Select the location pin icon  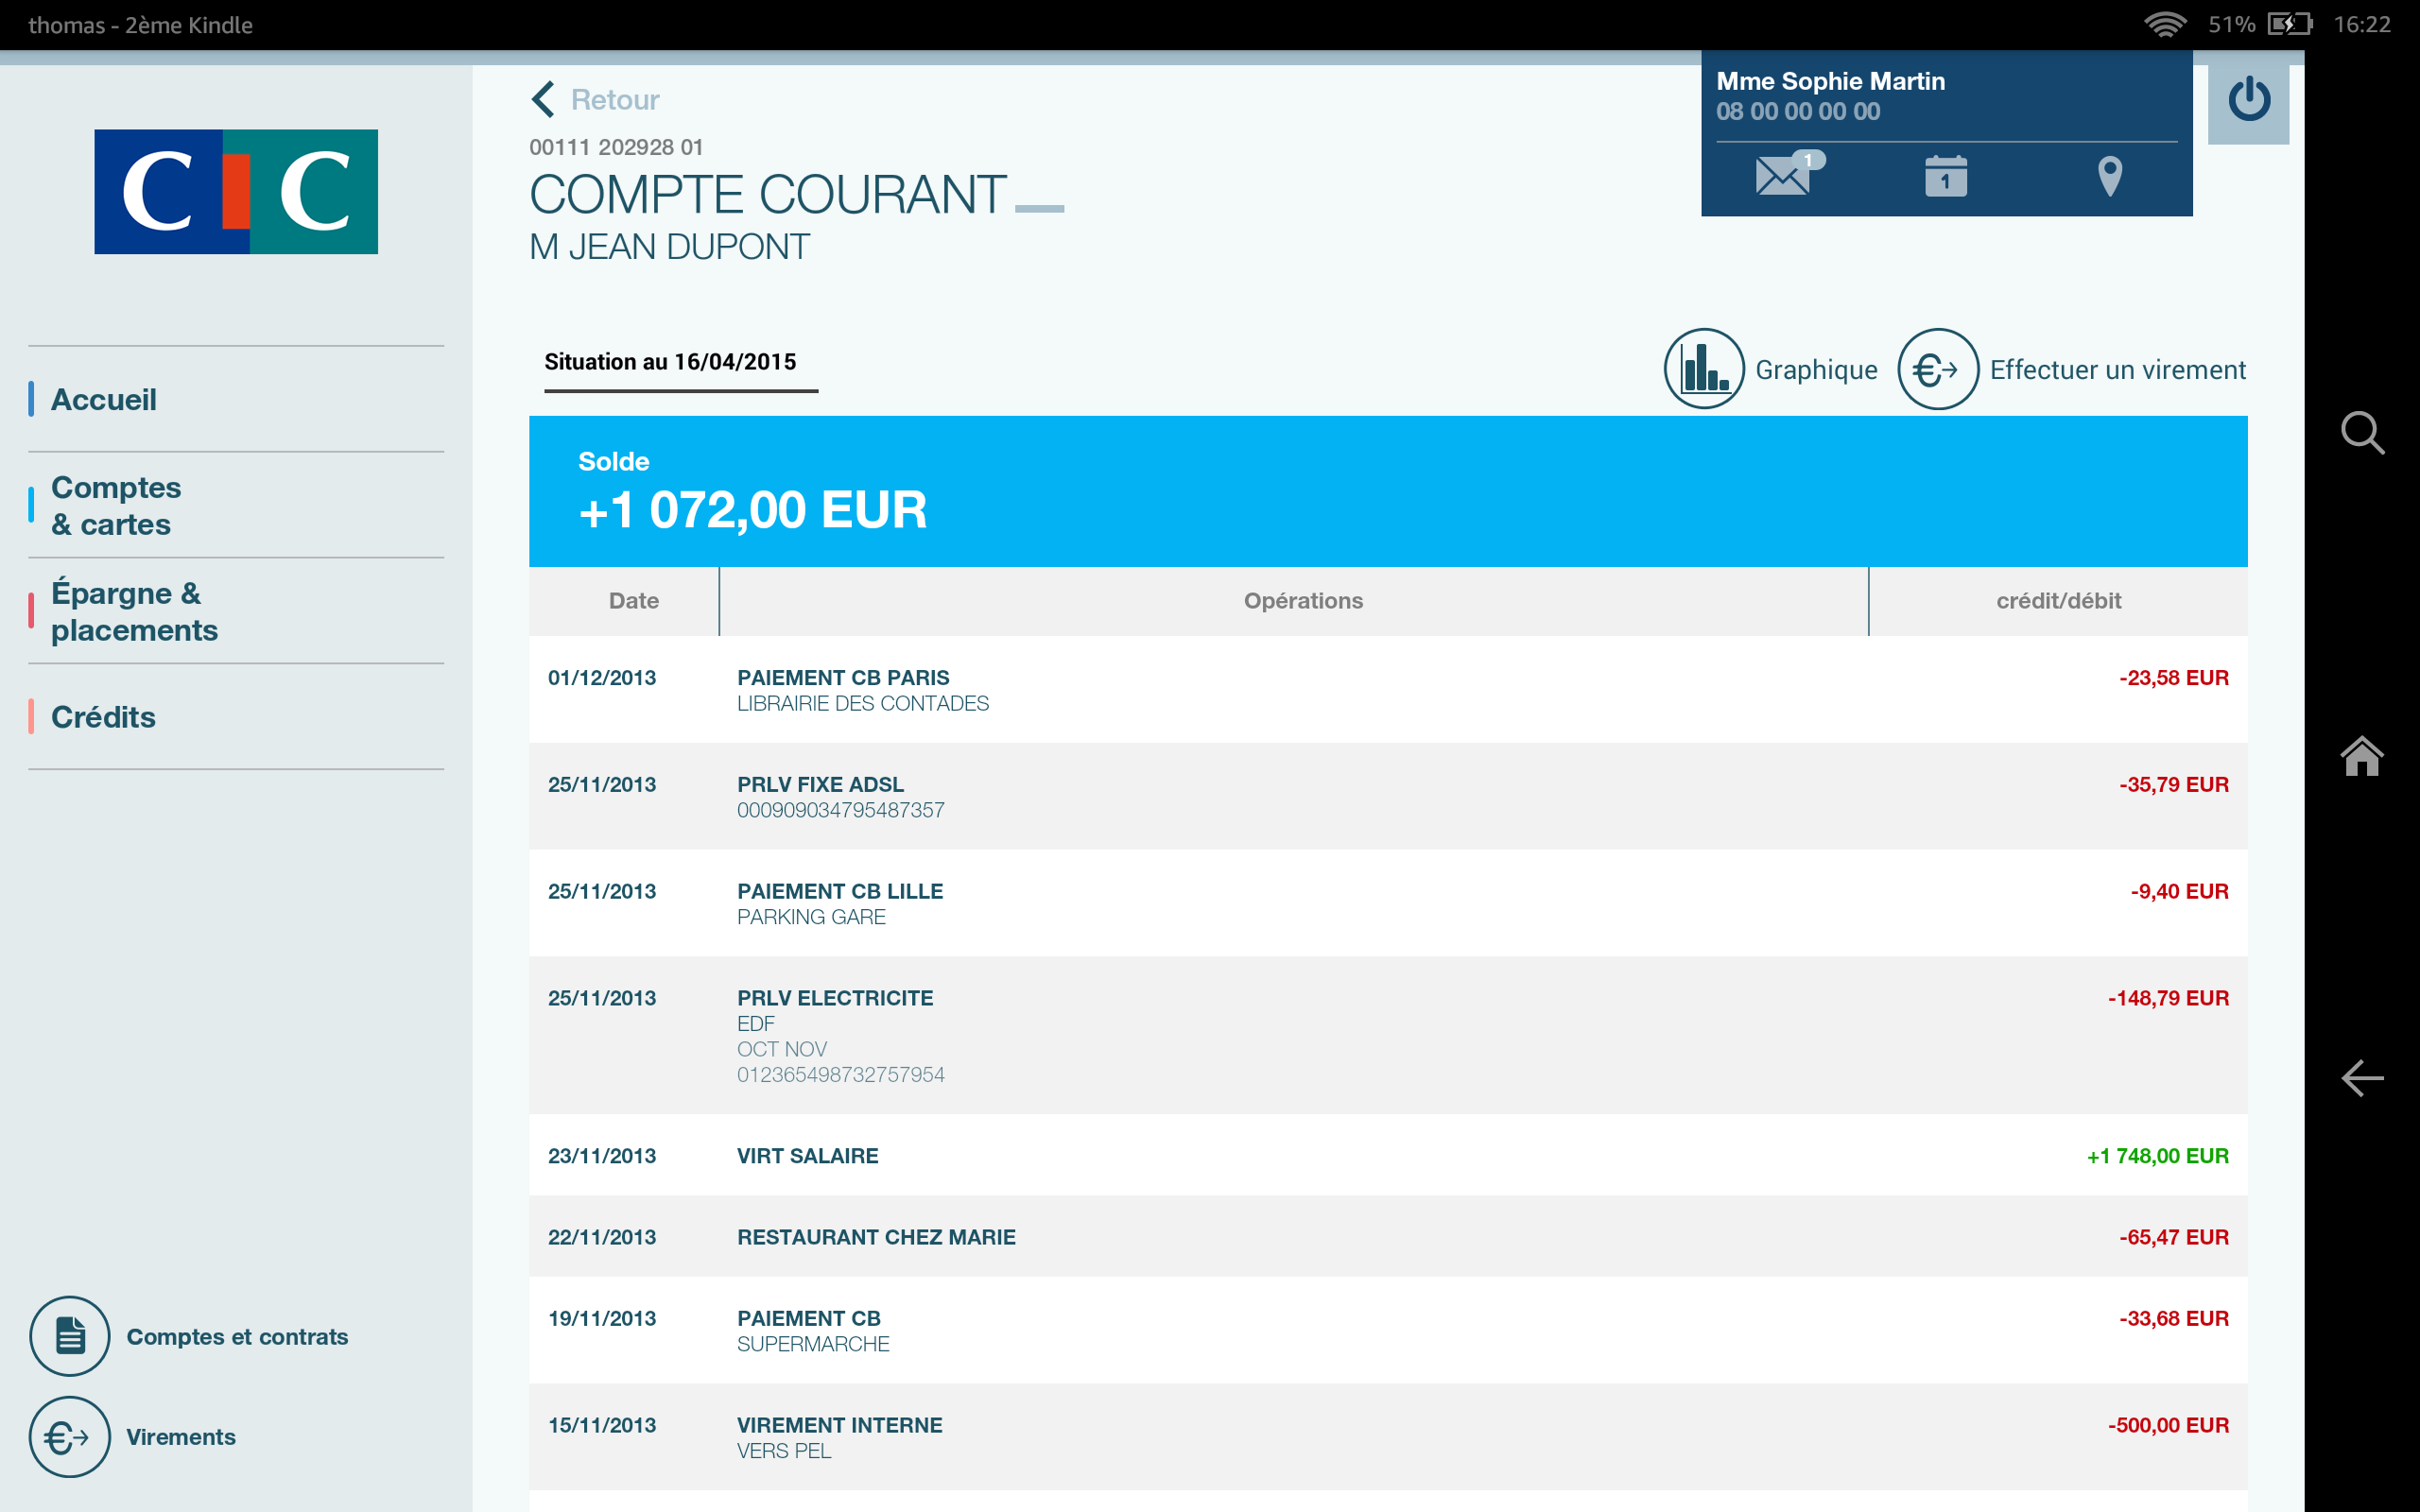(2110, 178)
